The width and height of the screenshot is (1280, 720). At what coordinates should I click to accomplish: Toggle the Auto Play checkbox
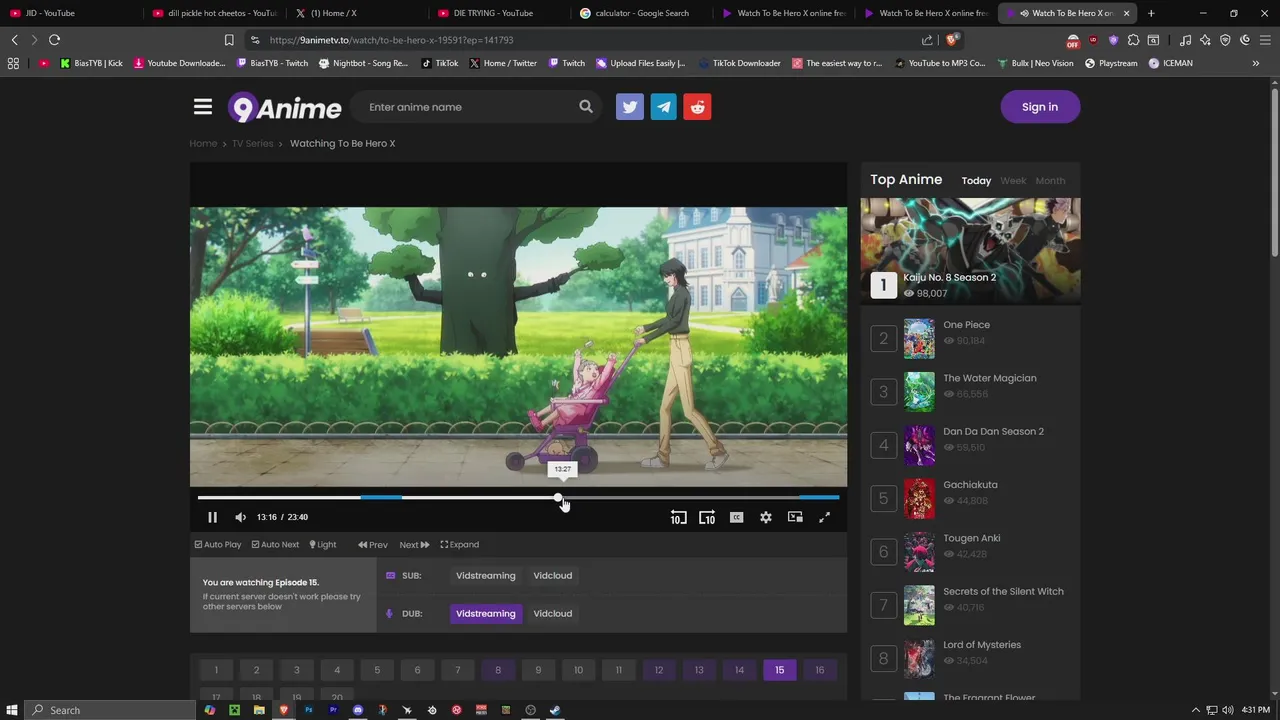pos(218,545)
